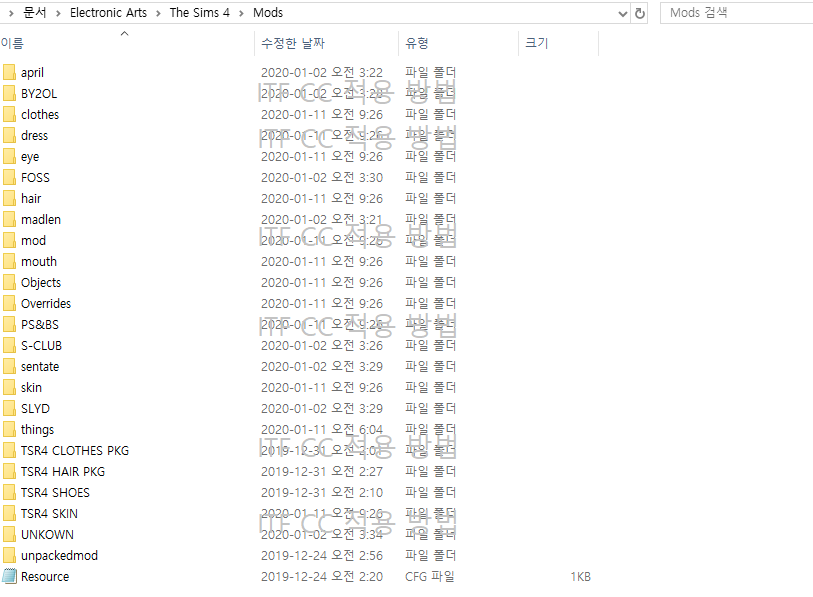Click the TSR4 SHOES folder icon
813x597 pixels.
coord(9,493)
